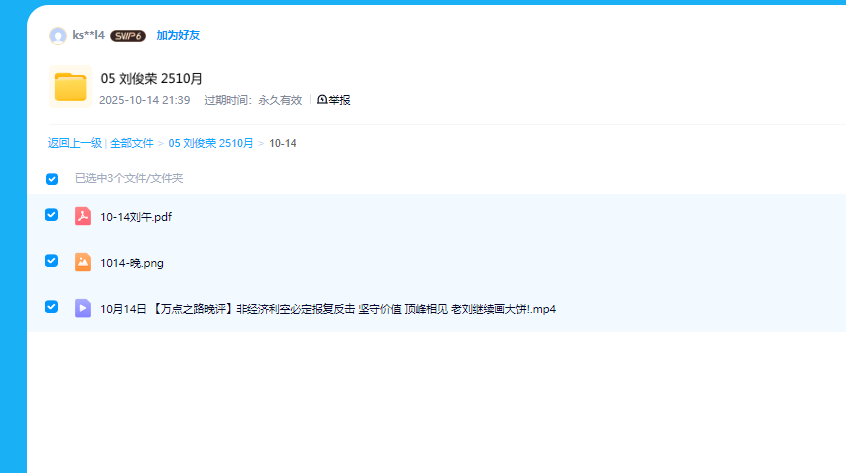Screen dimensions: 846x473
Task: Click the current 10-14 breadcrumb item
Action: pyautogui.click(x=283, y=143)
